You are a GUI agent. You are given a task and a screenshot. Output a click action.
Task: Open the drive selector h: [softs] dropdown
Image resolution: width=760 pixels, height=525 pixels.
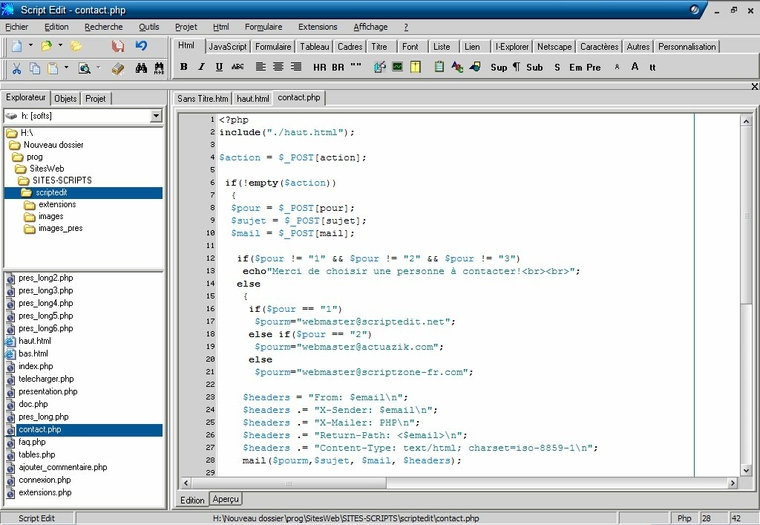tap(156, 116)
